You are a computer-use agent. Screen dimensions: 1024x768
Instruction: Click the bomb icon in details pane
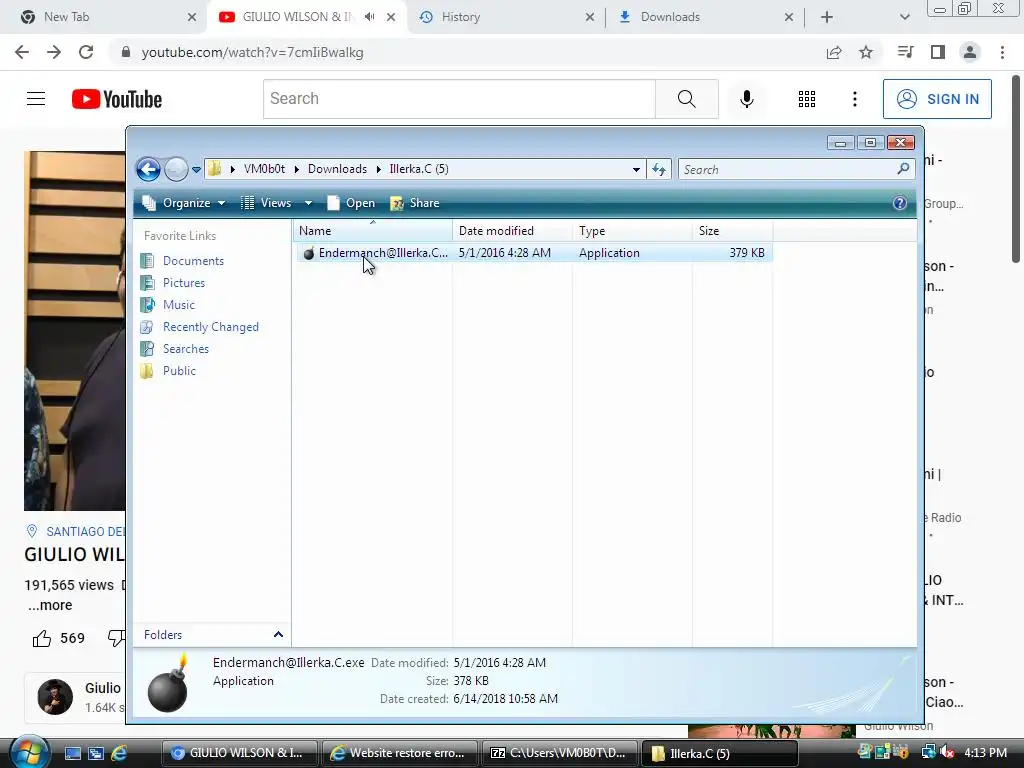point(168,683)
